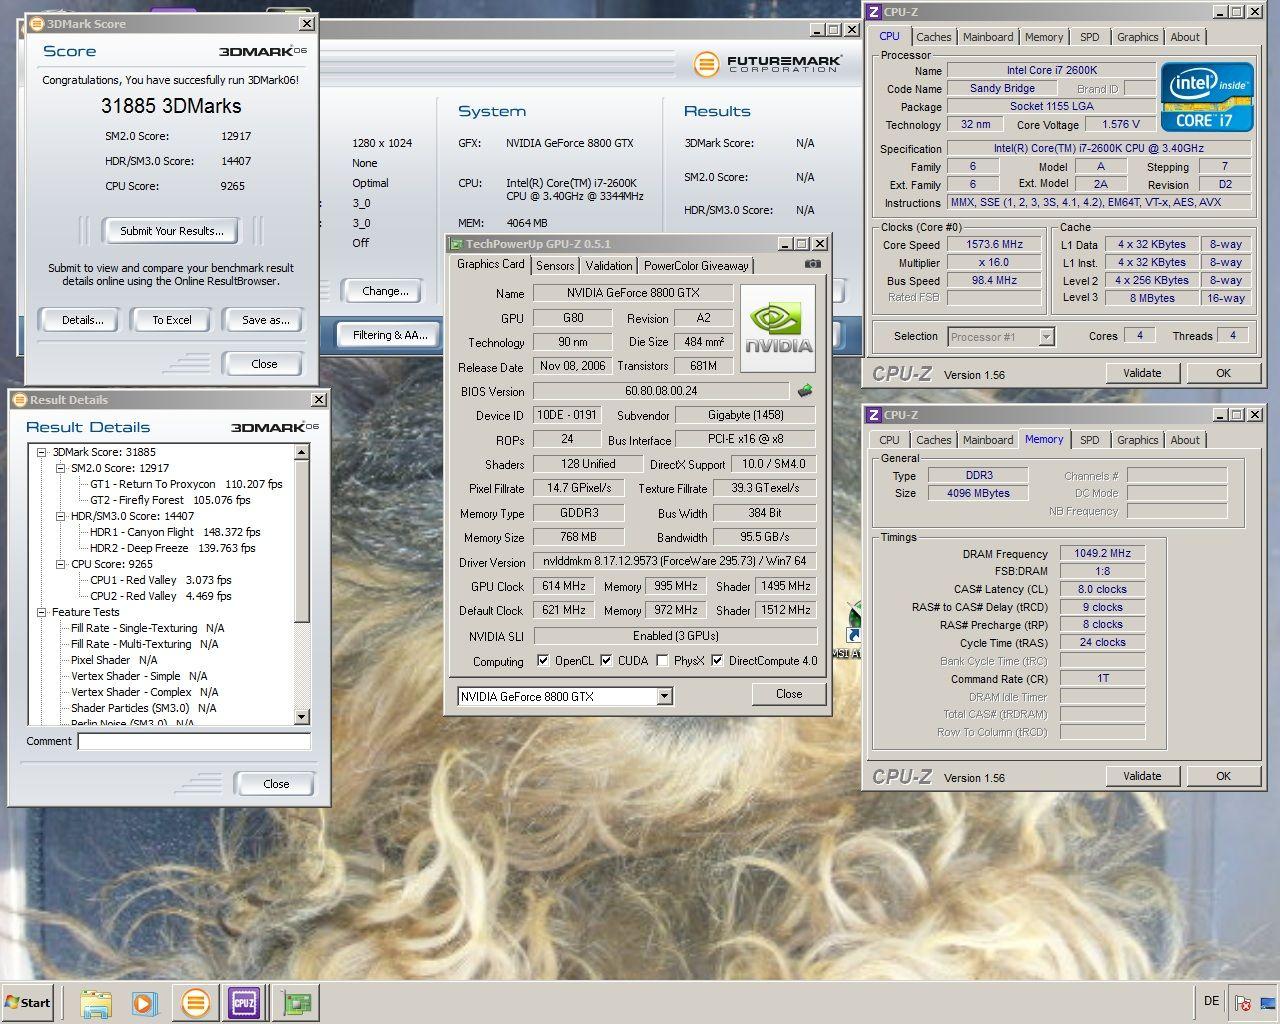Click the BIOS Version field 60.80.08.00.24
The width and height of the screenshot is (1280, 1024).
tap(661, 391)
